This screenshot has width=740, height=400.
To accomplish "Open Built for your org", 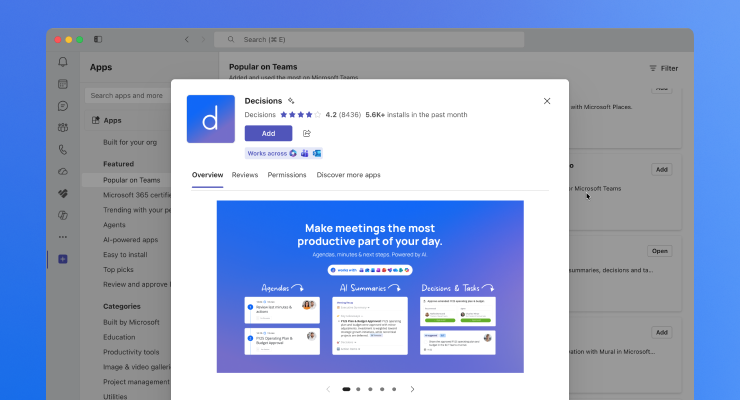I will point(130,142).
